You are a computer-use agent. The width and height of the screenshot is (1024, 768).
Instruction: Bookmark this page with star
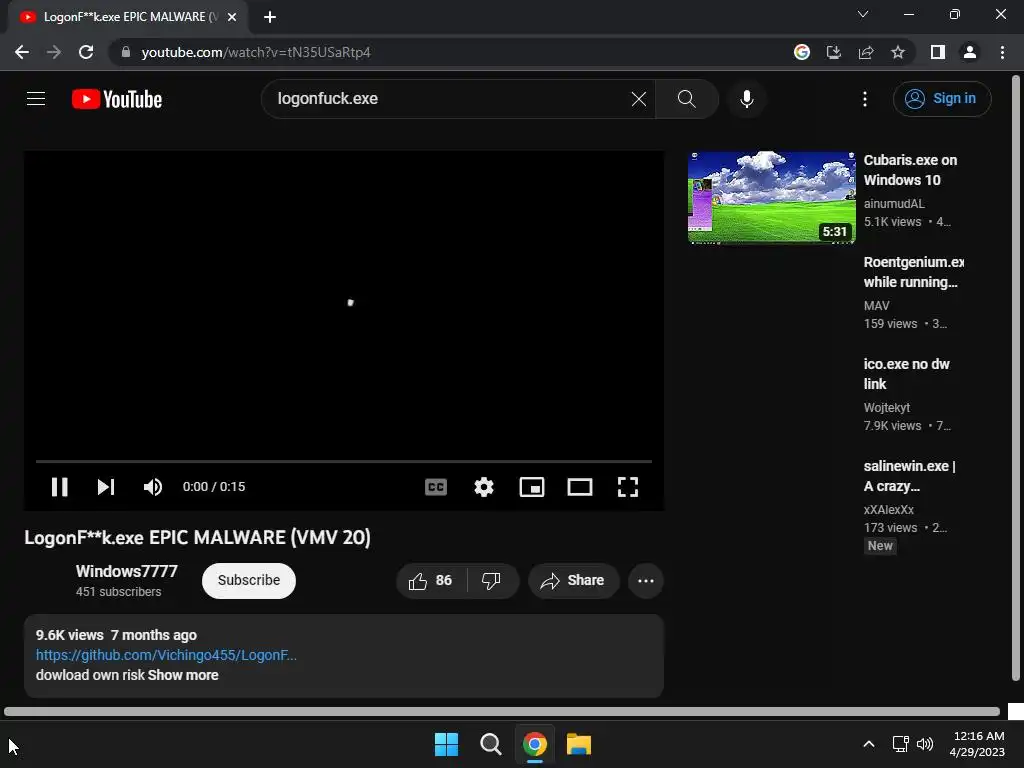point(898,52)
